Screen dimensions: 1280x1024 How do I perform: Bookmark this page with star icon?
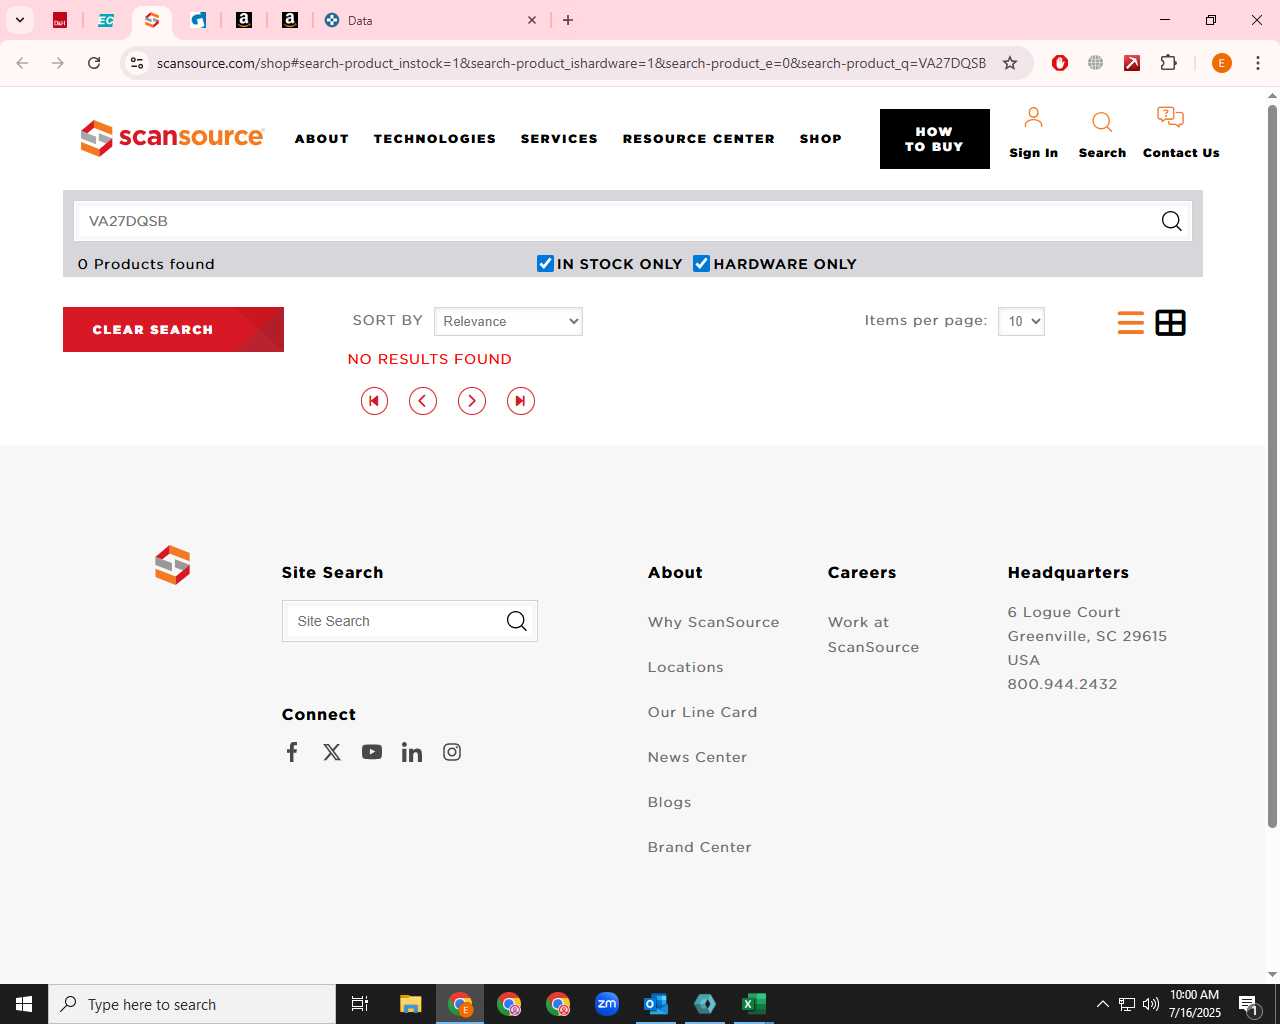coord(1010,63)
